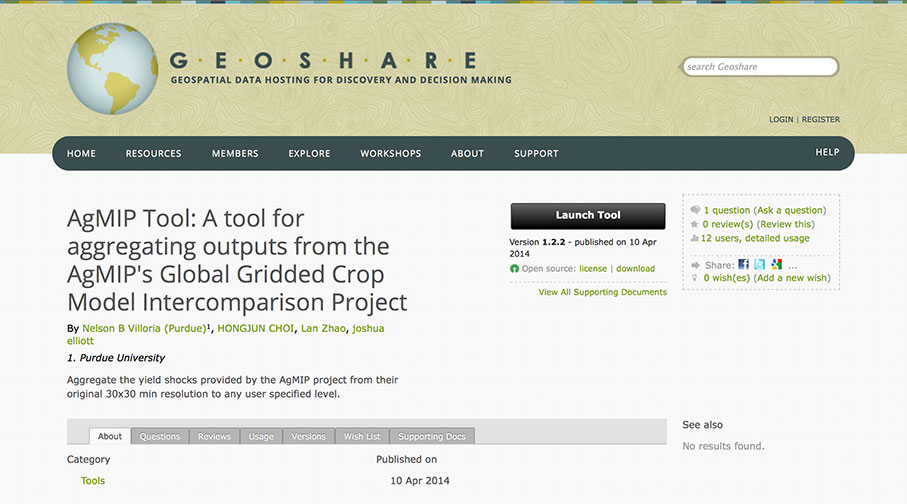Share on Facebook icon
The width and height of the screenshot is (907, 504).
(x=743, y=264)
